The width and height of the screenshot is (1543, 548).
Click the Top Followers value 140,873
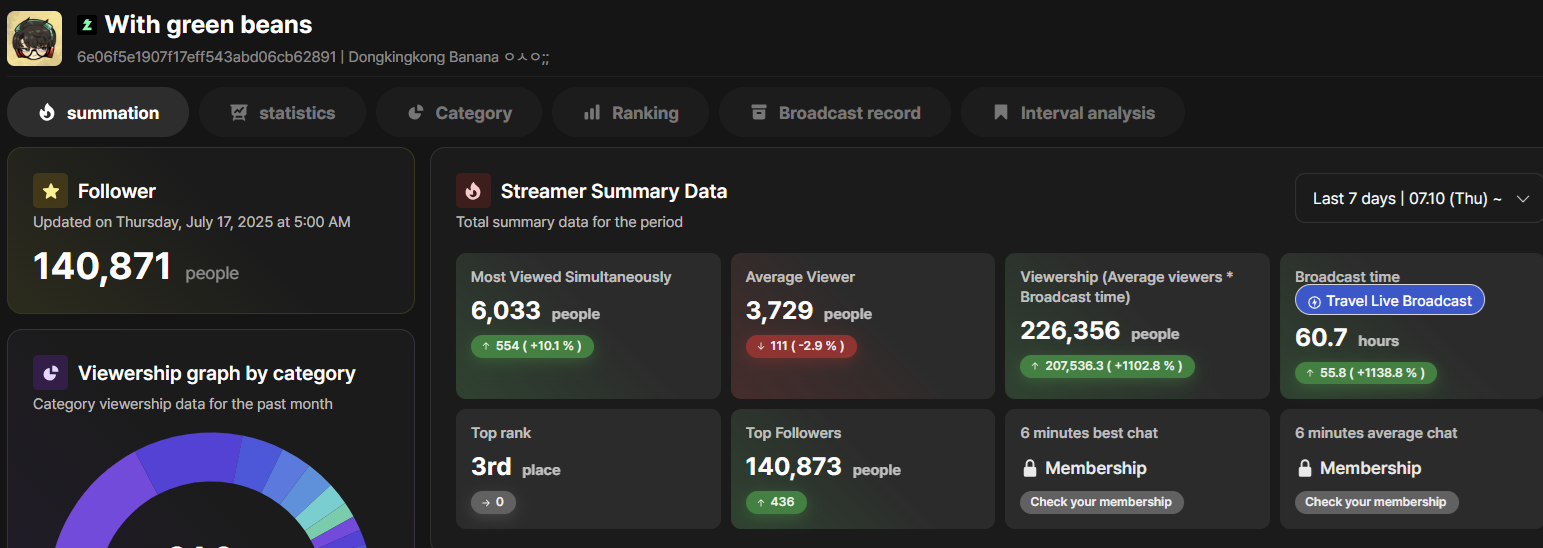(x=794, y=467)
